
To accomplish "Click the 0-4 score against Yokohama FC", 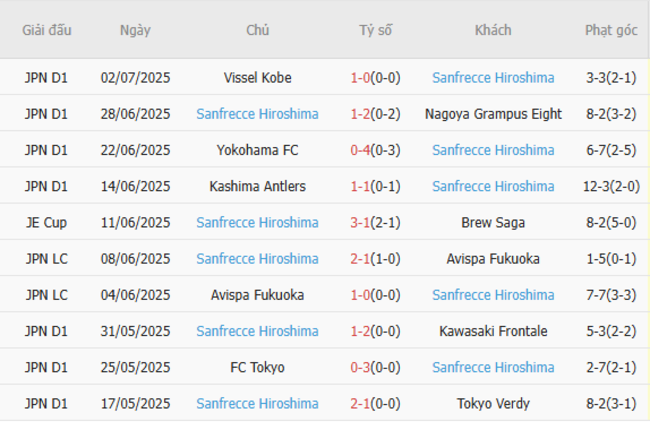I will click(361, 150).
